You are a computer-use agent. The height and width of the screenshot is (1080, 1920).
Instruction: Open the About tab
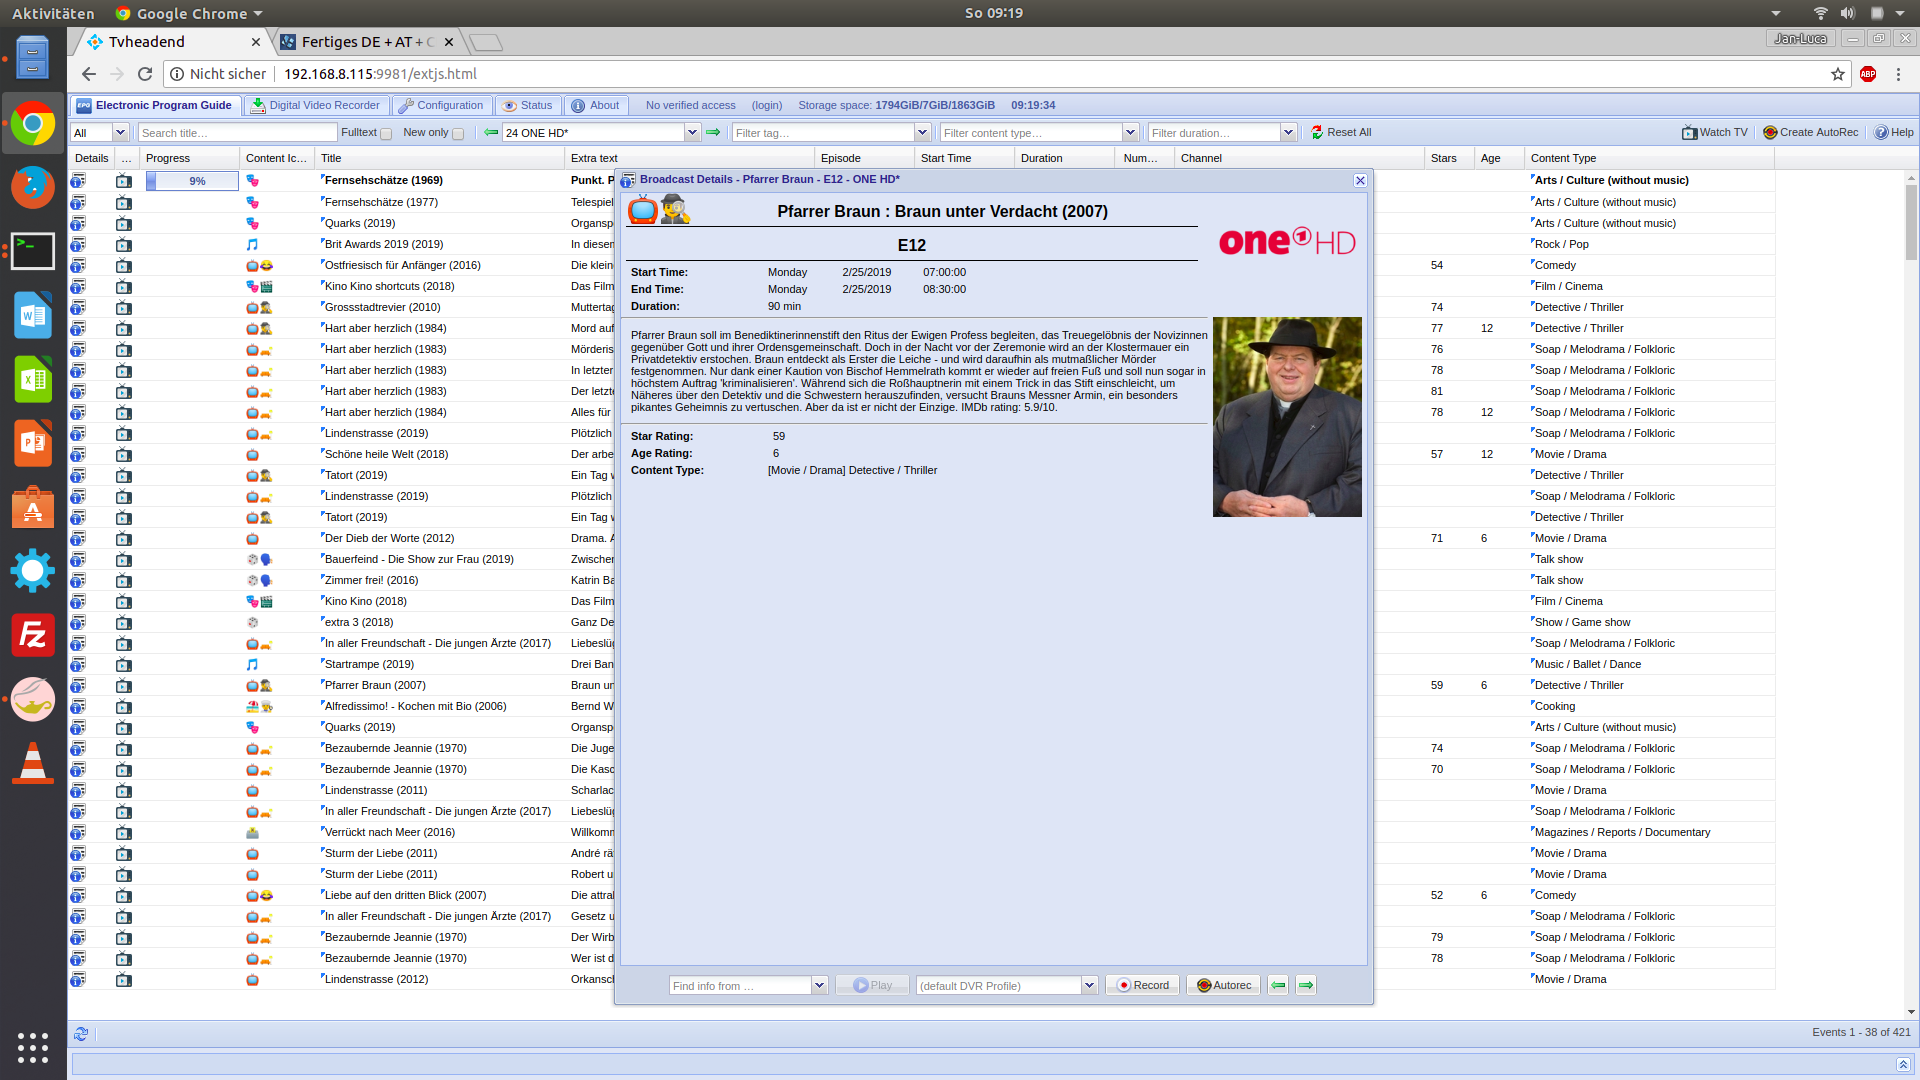tap(596, 105)
